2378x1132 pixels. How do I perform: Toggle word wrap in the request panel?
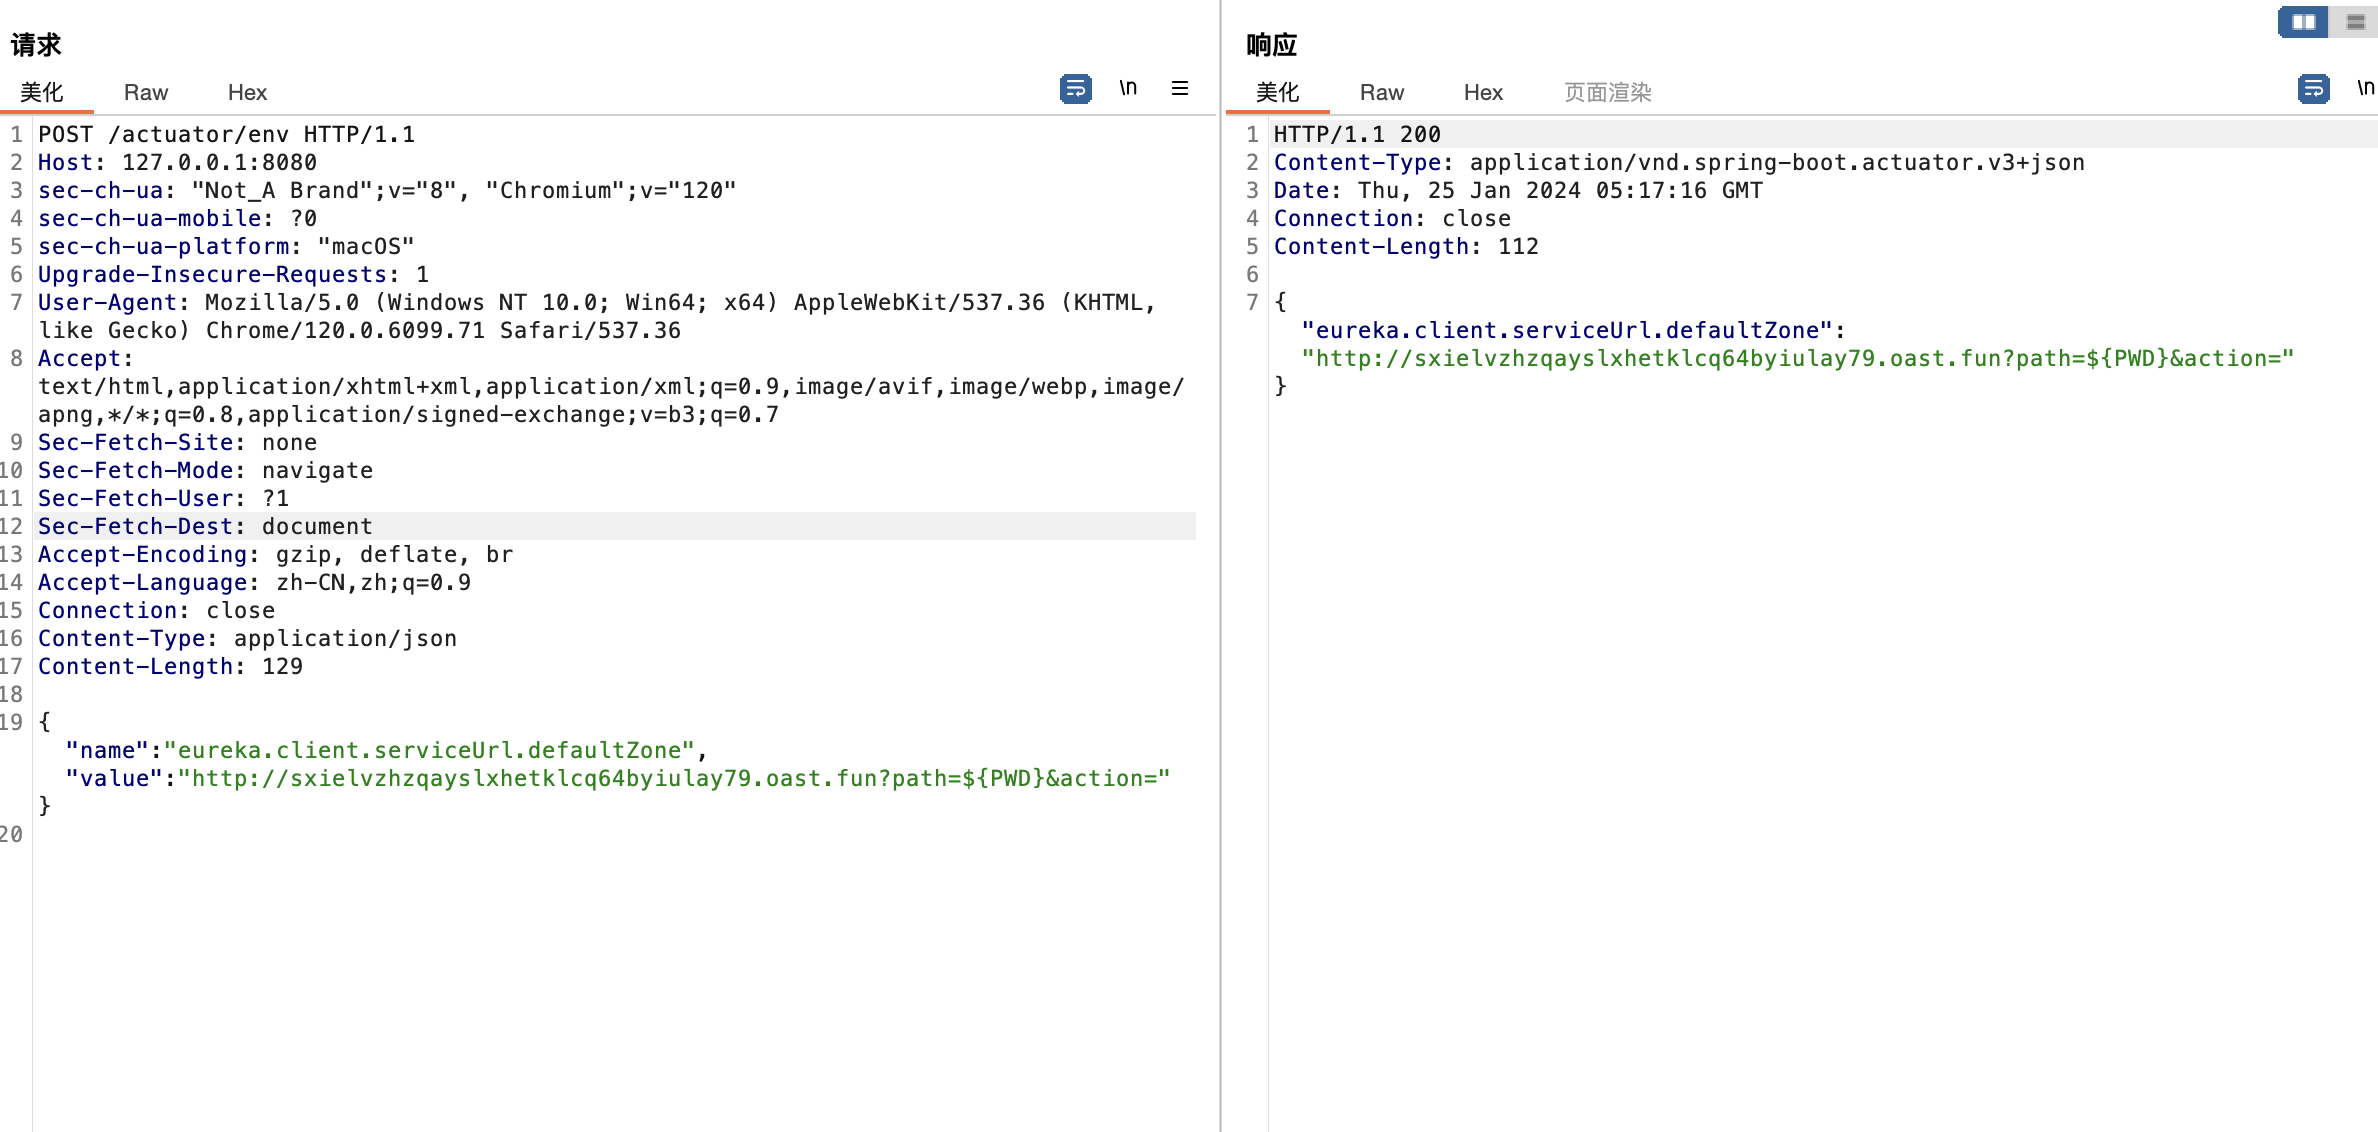pyautogui.click(x=1075, y=89)
